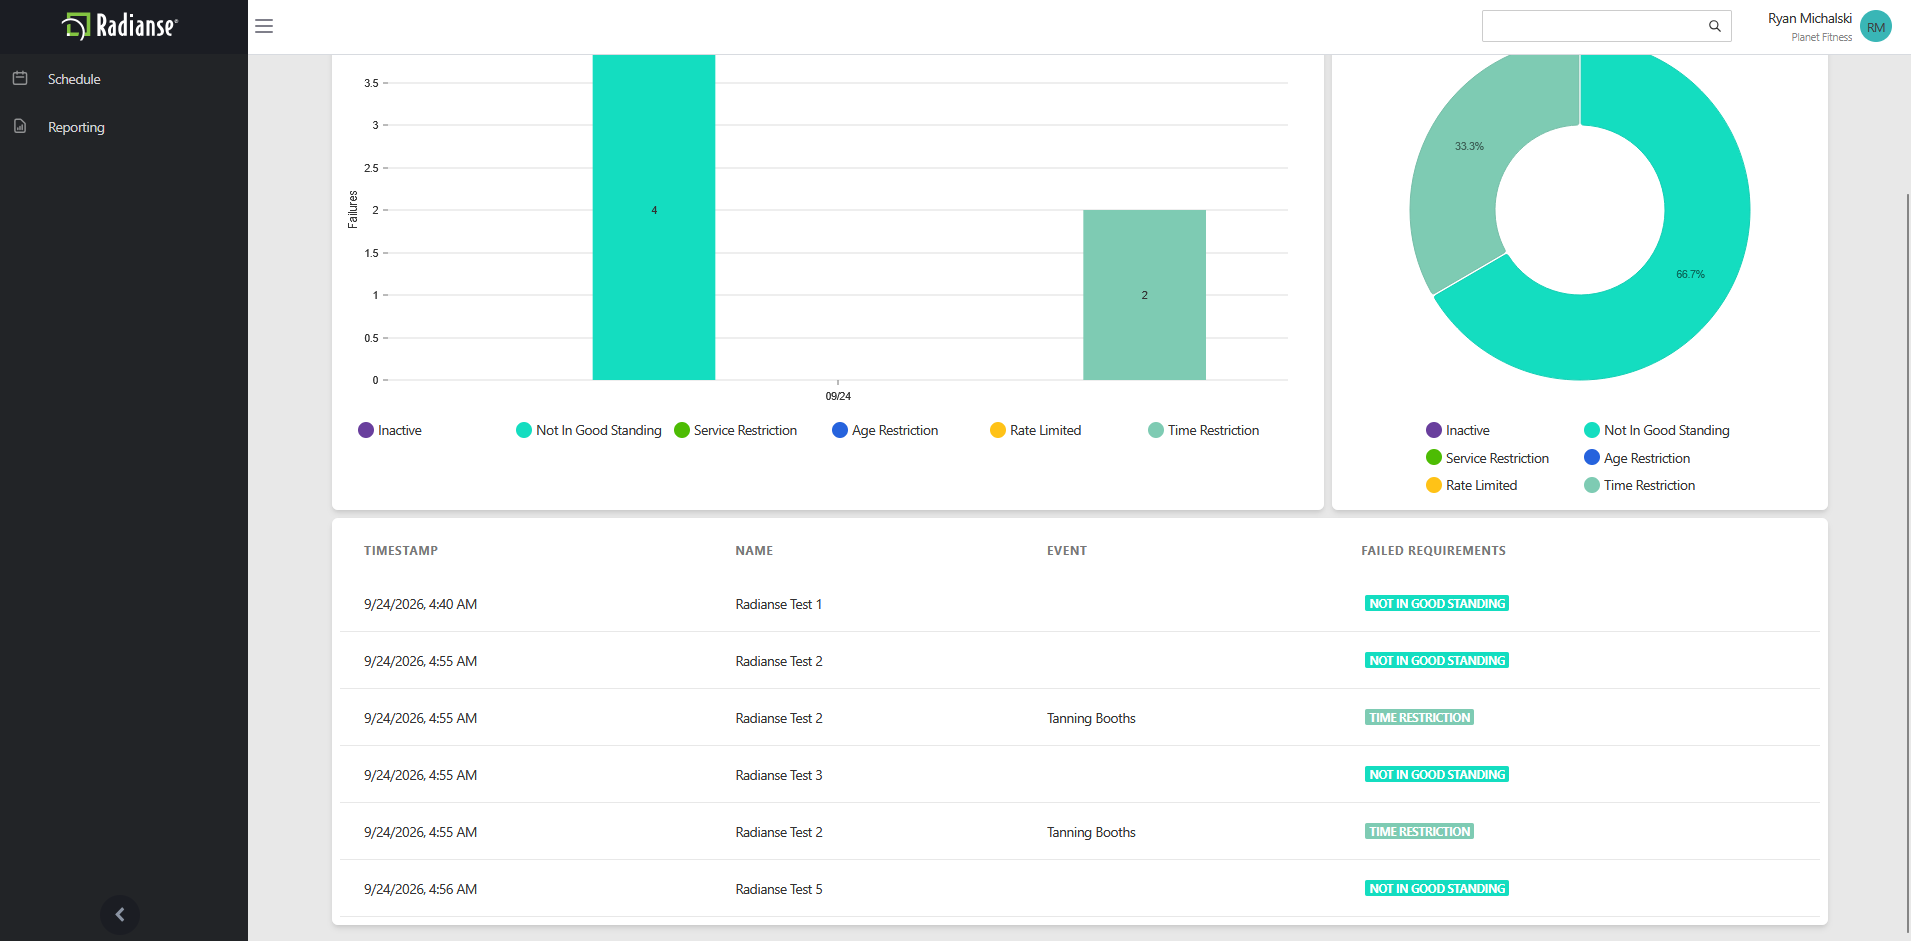Click the Not In Good Standing bar

pos(654,217)
